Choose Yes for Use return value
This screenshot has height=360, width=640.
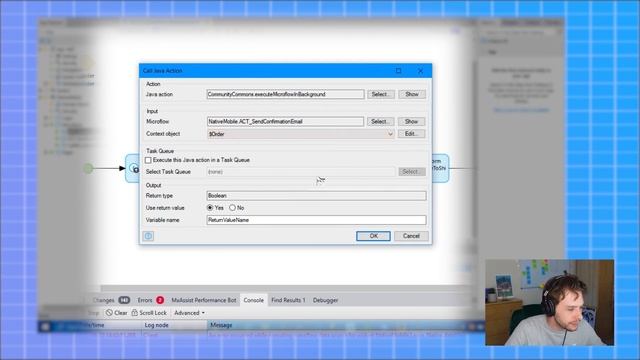coord(210,208)
